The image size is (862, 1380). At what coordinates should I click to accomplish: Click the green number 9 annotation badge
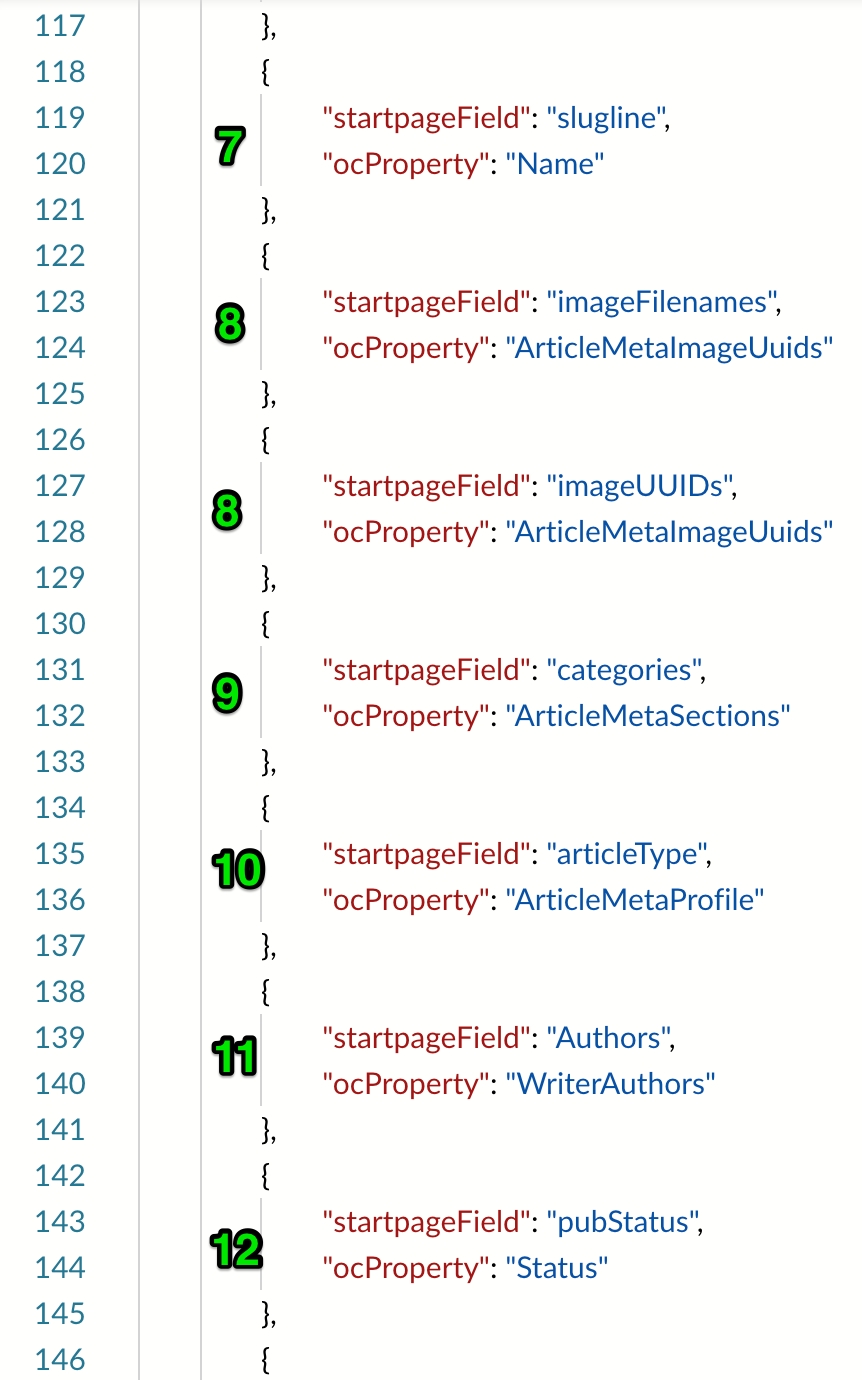pos(228,694)
